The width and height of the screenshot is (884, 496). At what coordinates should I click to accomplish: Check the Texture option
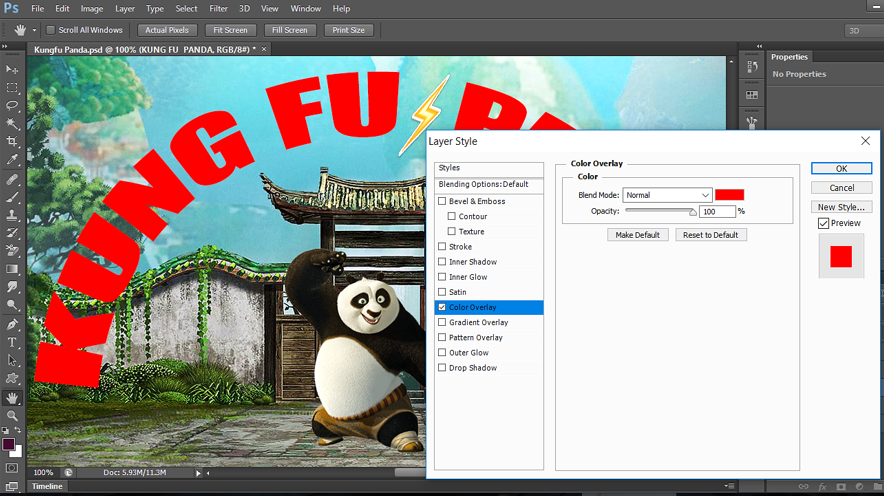[452, 232]
